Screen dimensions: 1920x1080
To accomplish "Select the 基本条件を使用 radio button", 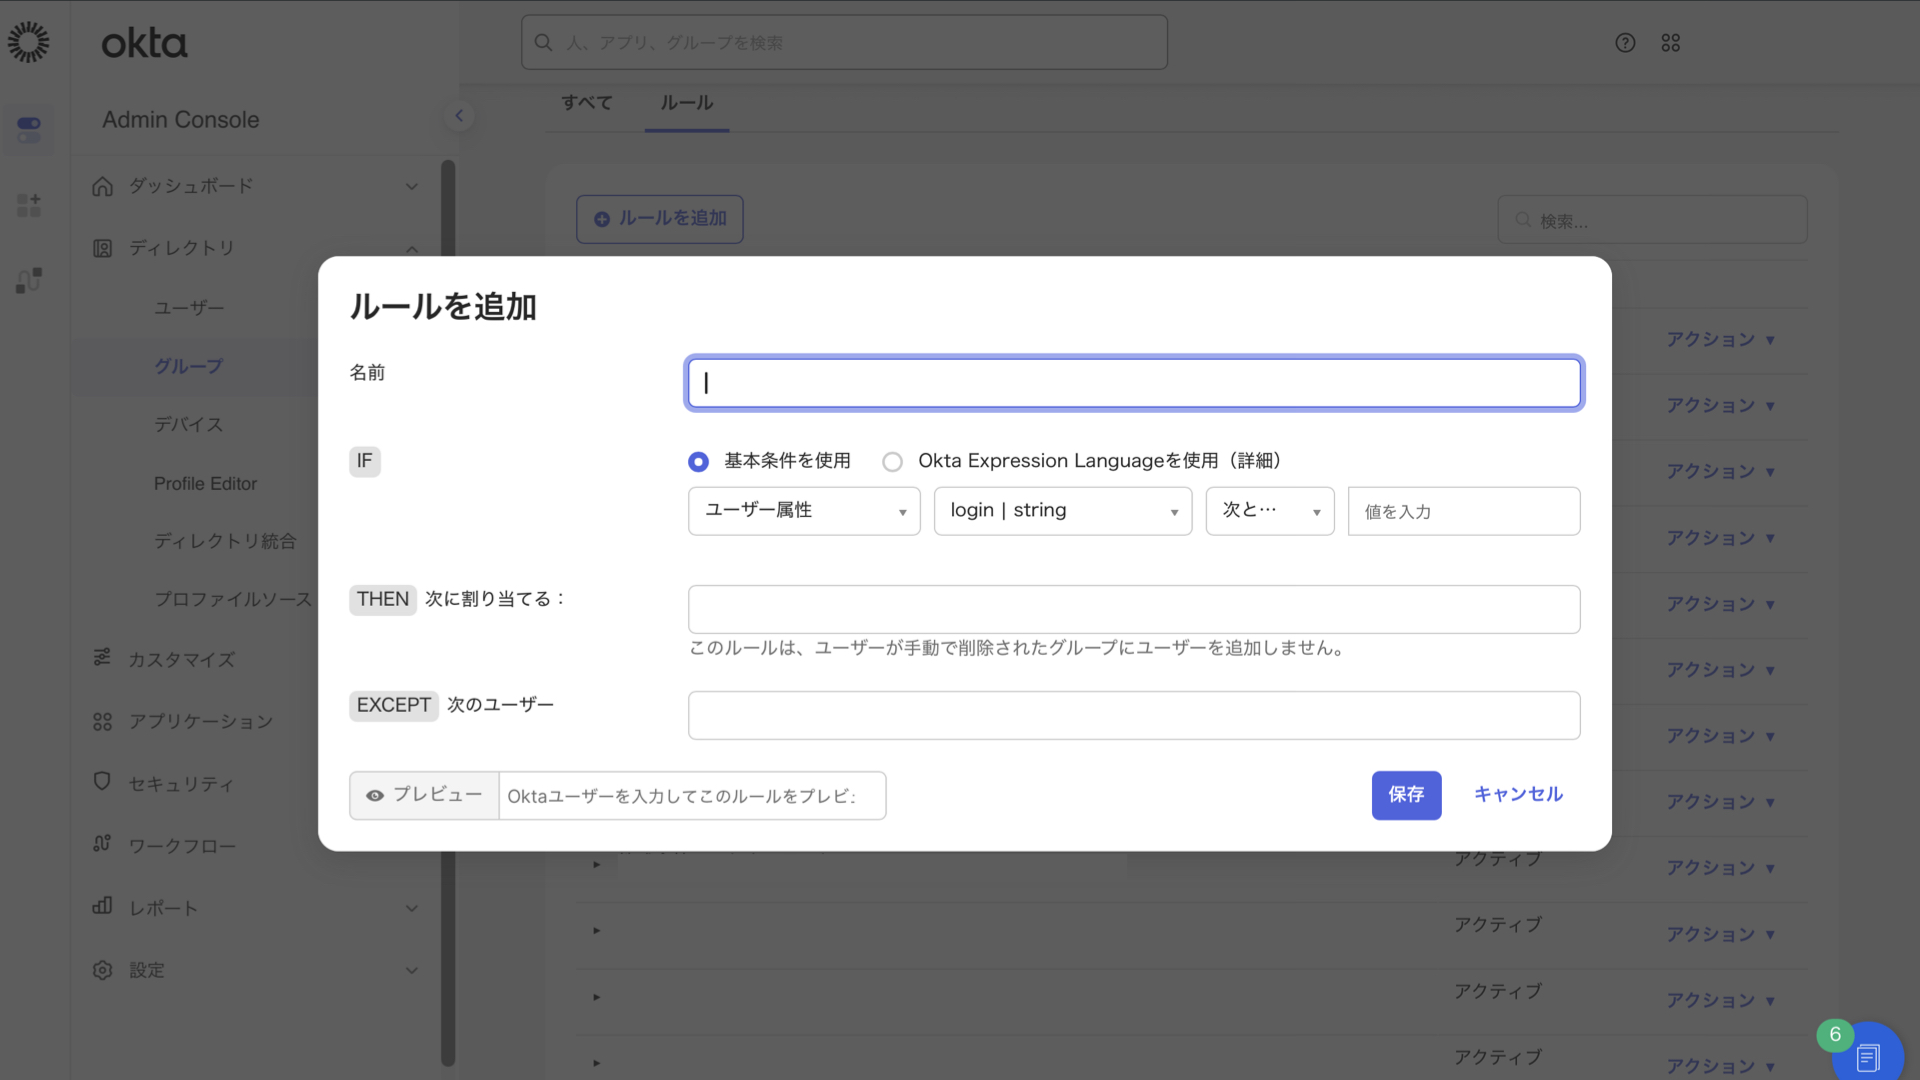I will click(x=698, y=461).
